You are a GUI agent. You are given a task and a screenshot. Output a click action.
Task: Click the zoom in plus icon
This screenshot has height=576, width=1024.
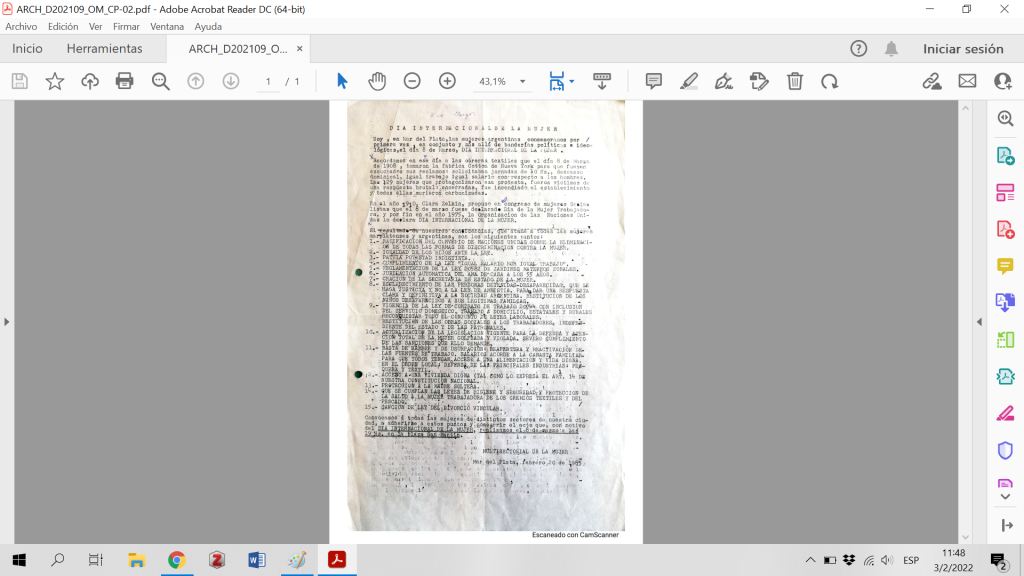(447, 81)
